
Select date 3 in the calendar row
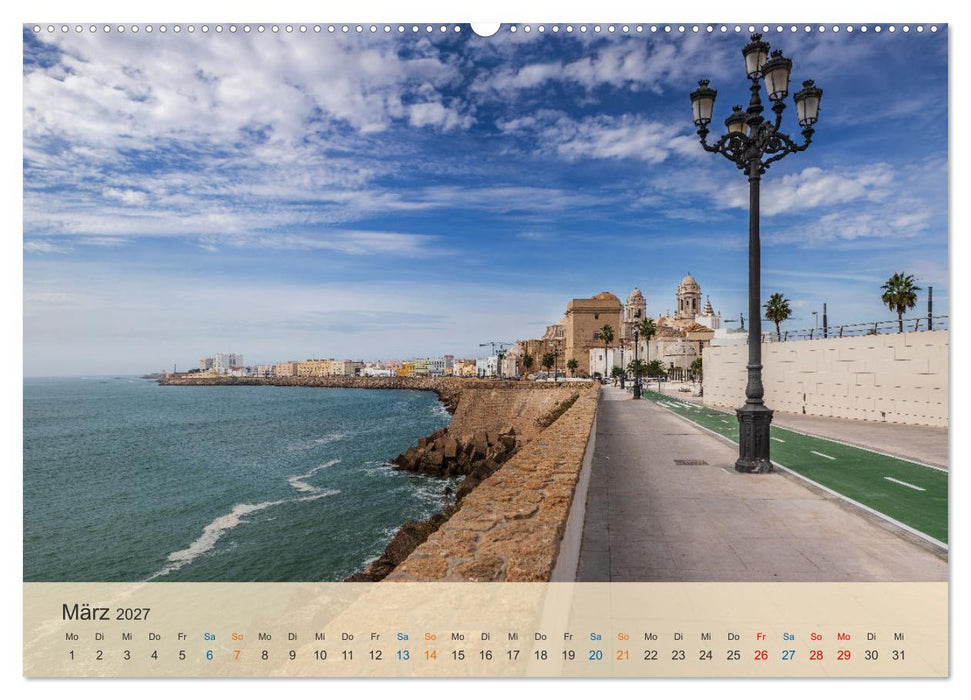click(x=127, y=655)
